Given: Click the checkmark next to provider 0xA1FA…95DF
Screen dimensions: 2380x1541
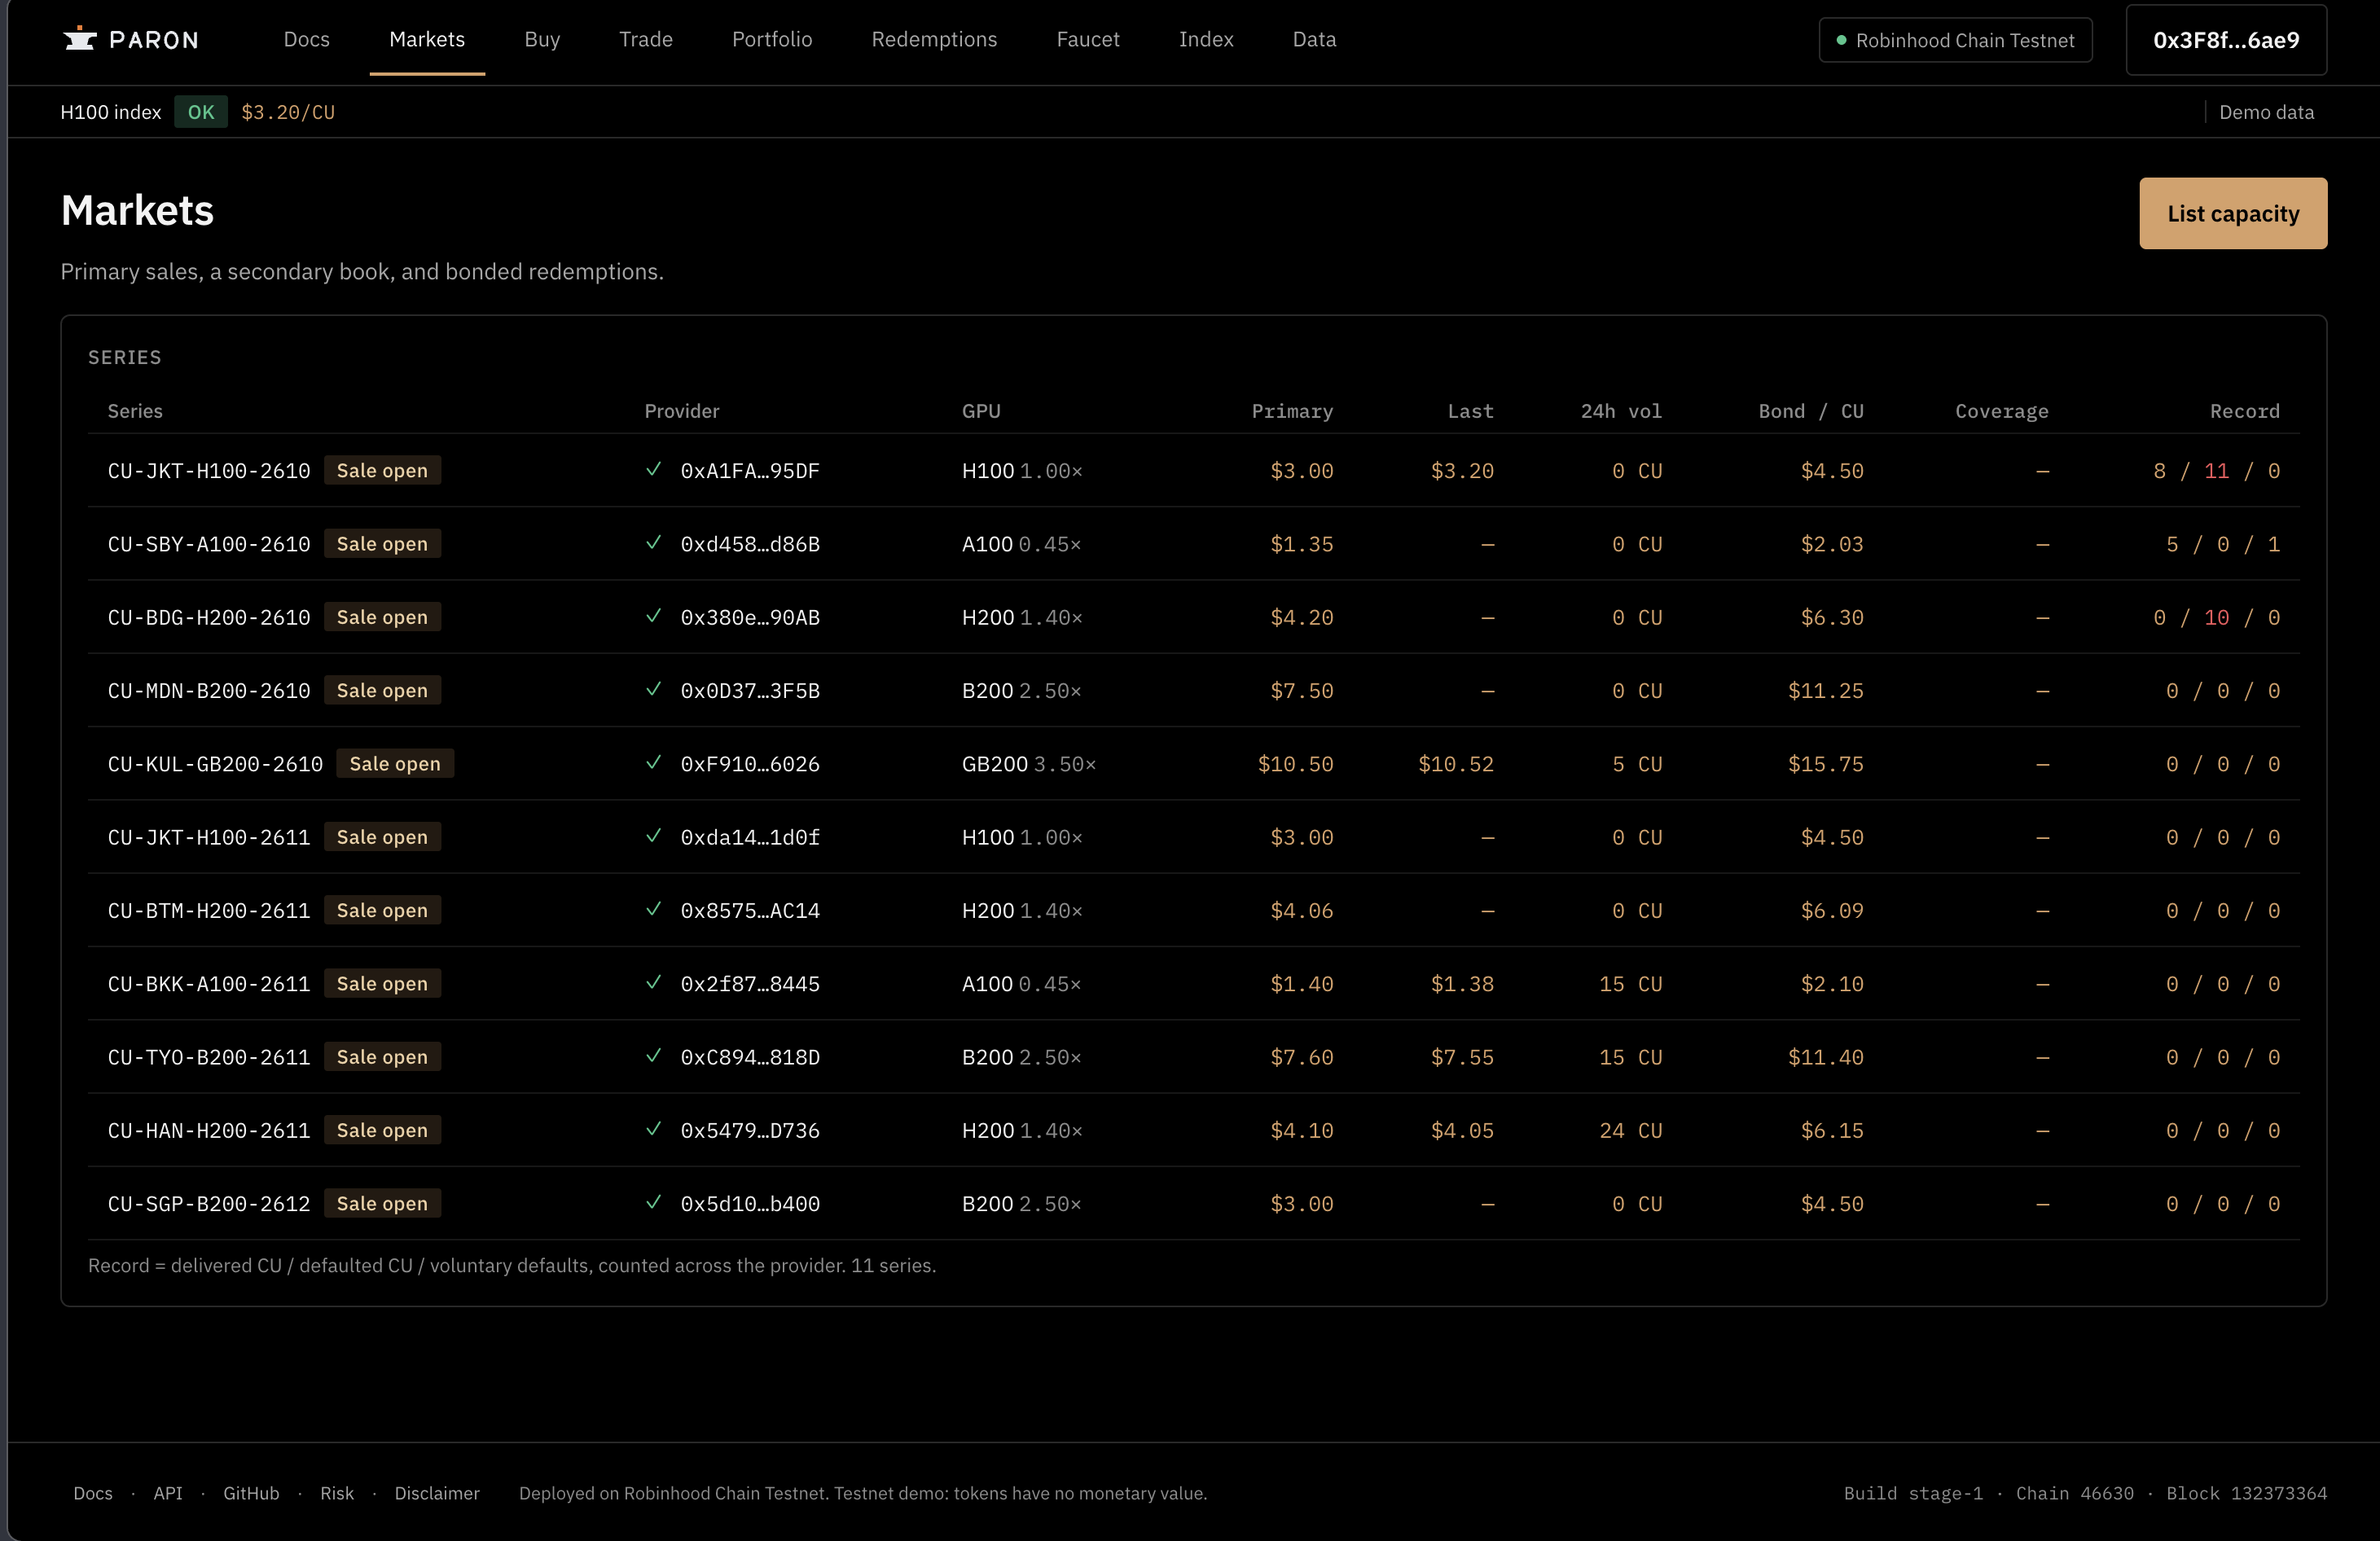Looking at the screenshot, I should coord(653,469).
